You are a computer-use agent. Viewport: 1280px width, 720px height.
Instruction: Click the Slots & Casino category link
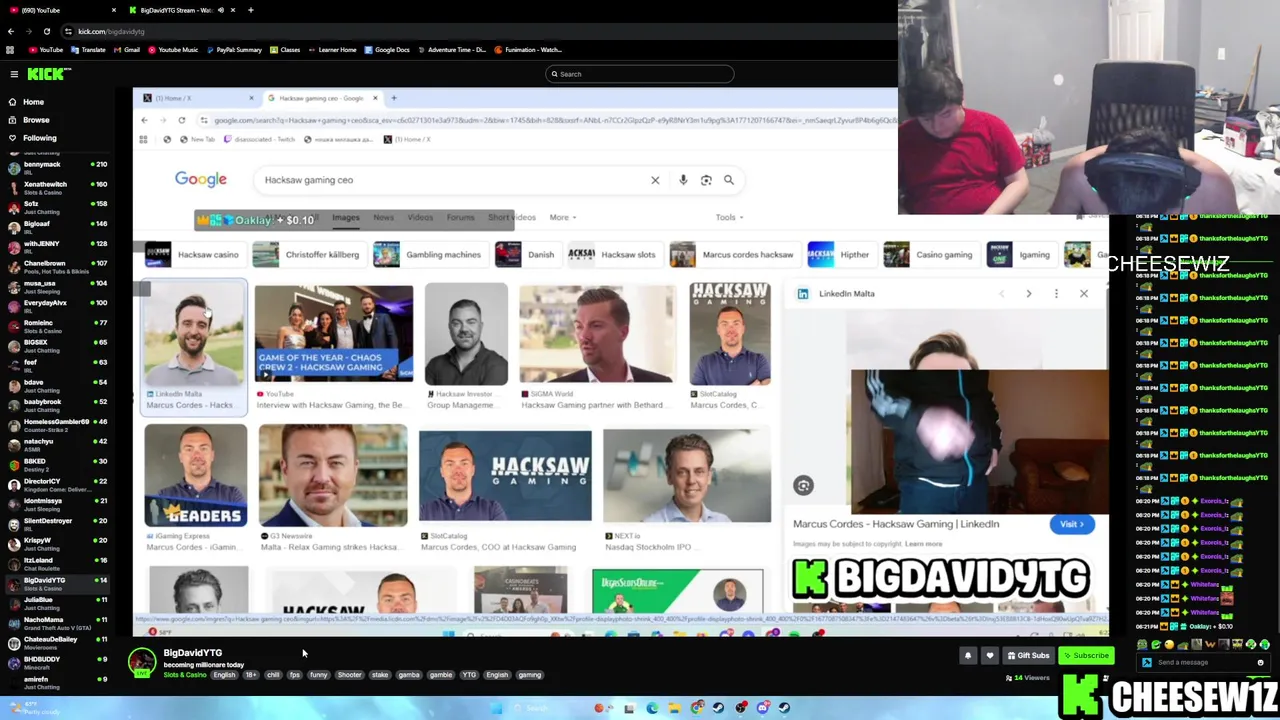coord(185,675)
